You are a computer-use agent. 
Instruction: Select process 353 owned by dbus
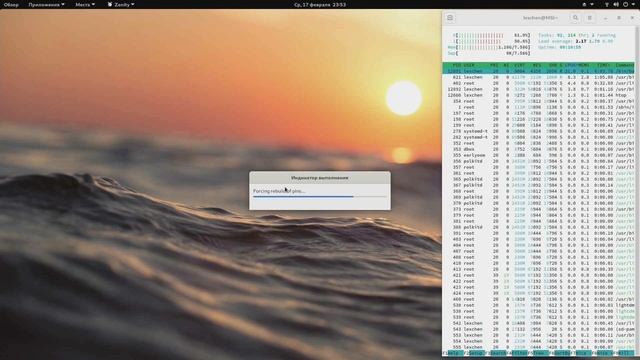click(538, 149)
